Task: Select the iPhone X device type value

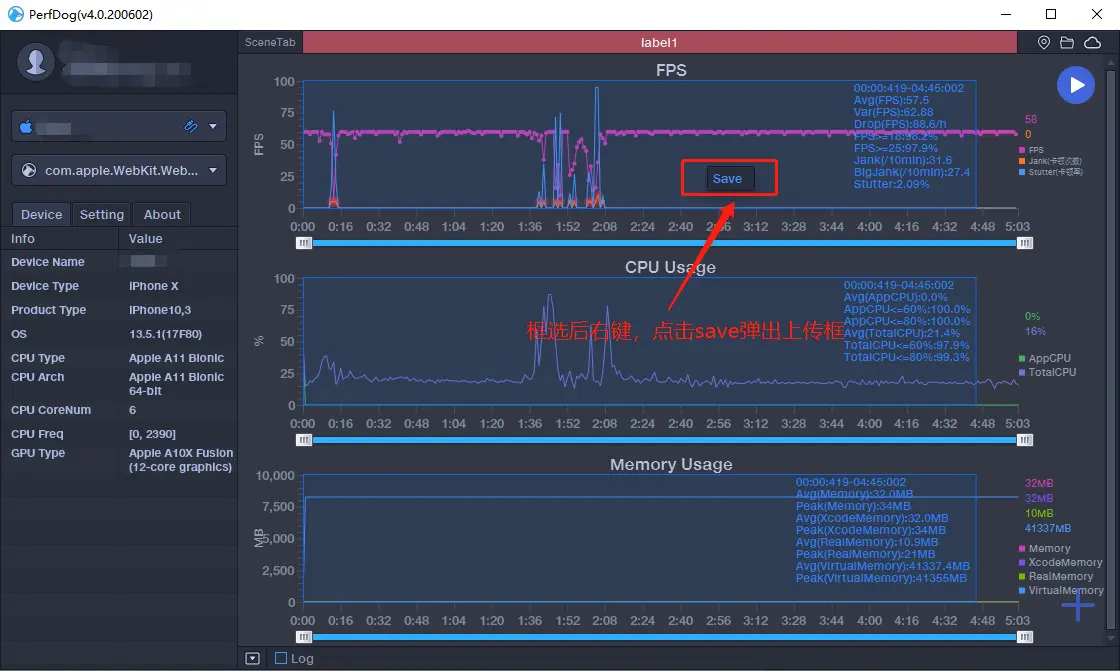Action: (154, 286)
